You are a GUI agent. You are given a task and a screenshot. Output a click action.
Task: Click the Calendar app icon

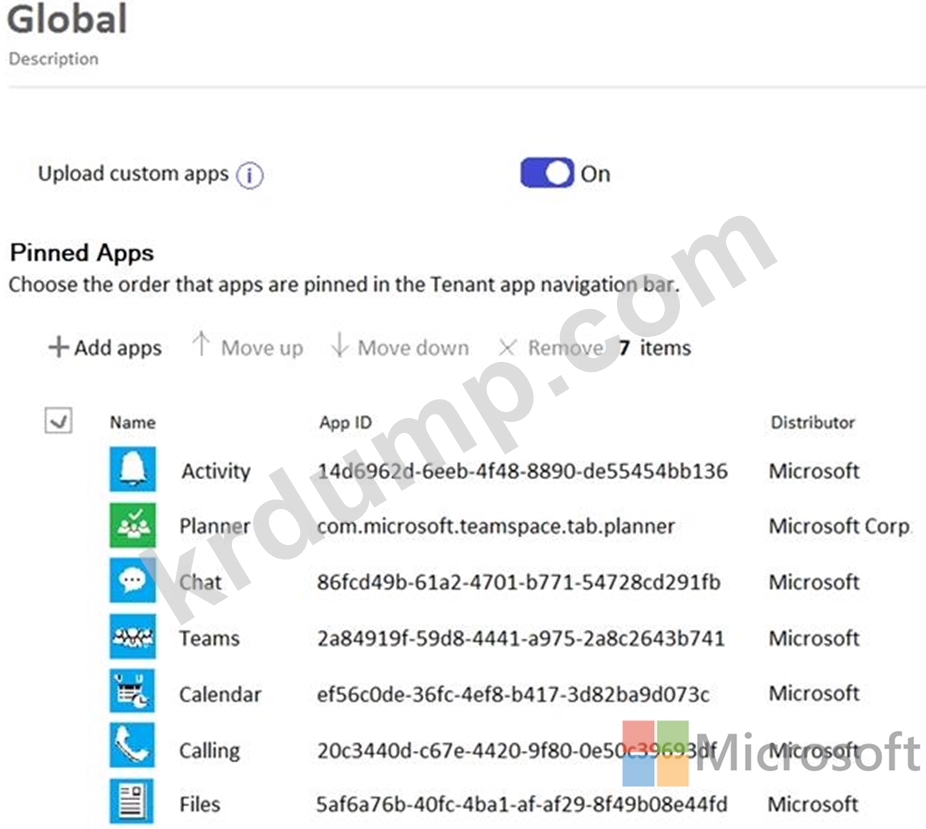pos(132,693)
